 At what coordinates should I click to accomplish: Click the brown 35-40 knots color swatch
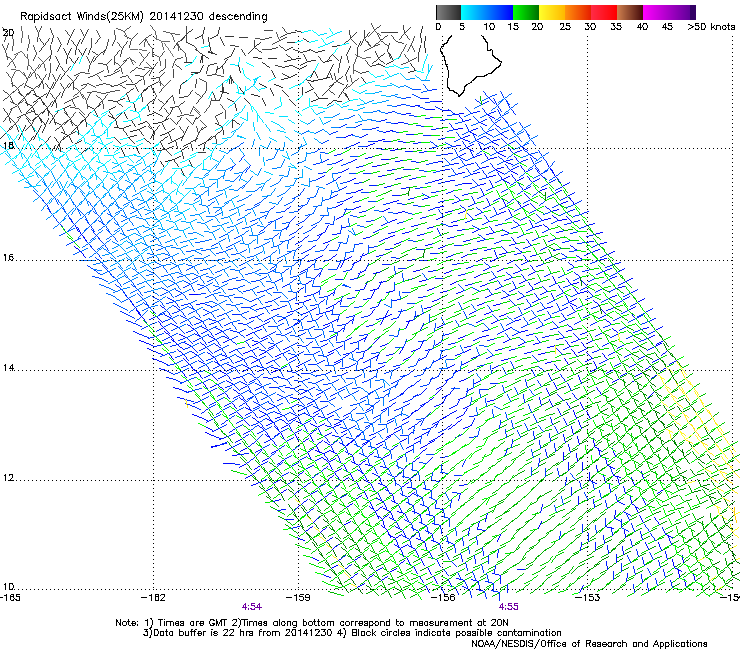click(x=630, y=12)
